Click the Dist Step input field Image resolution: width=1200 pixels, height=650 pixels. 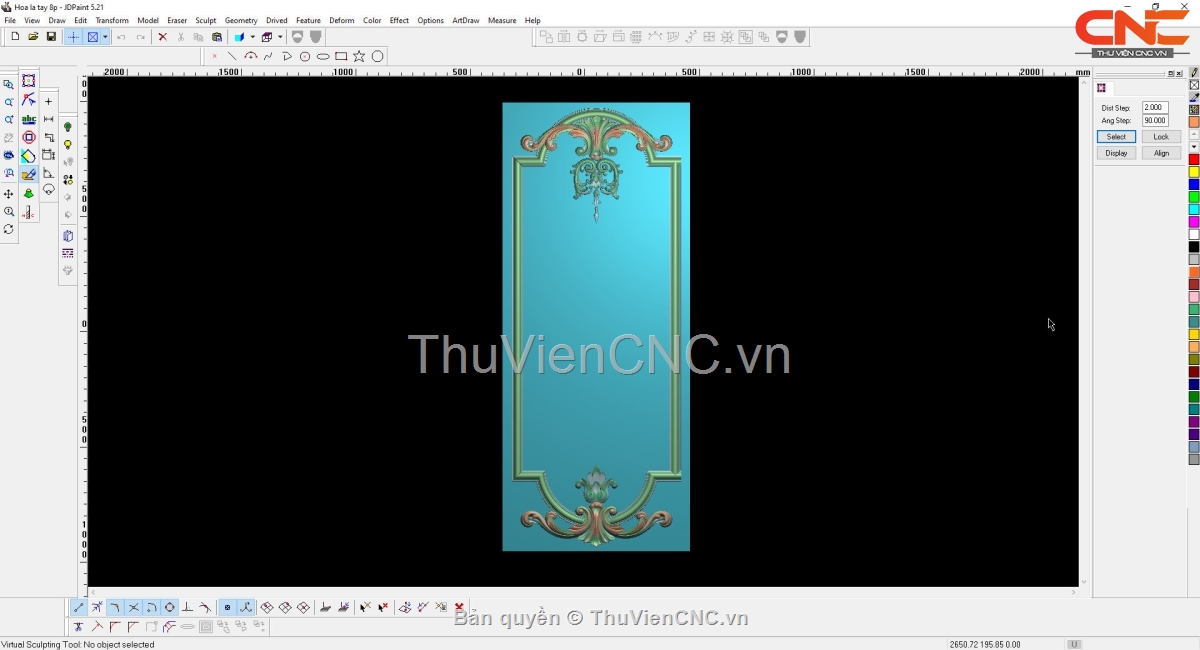1154,107
